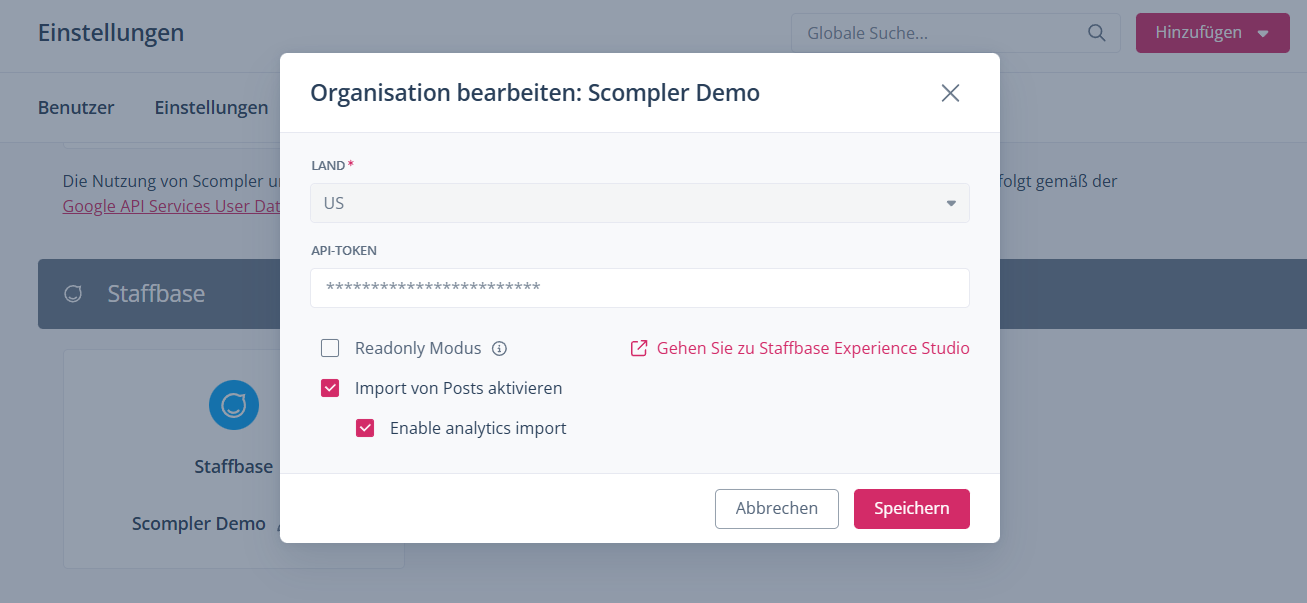Open the Einstellungen tab
The height and width of the screenshot is (603, 1307).
click(211, 107)
